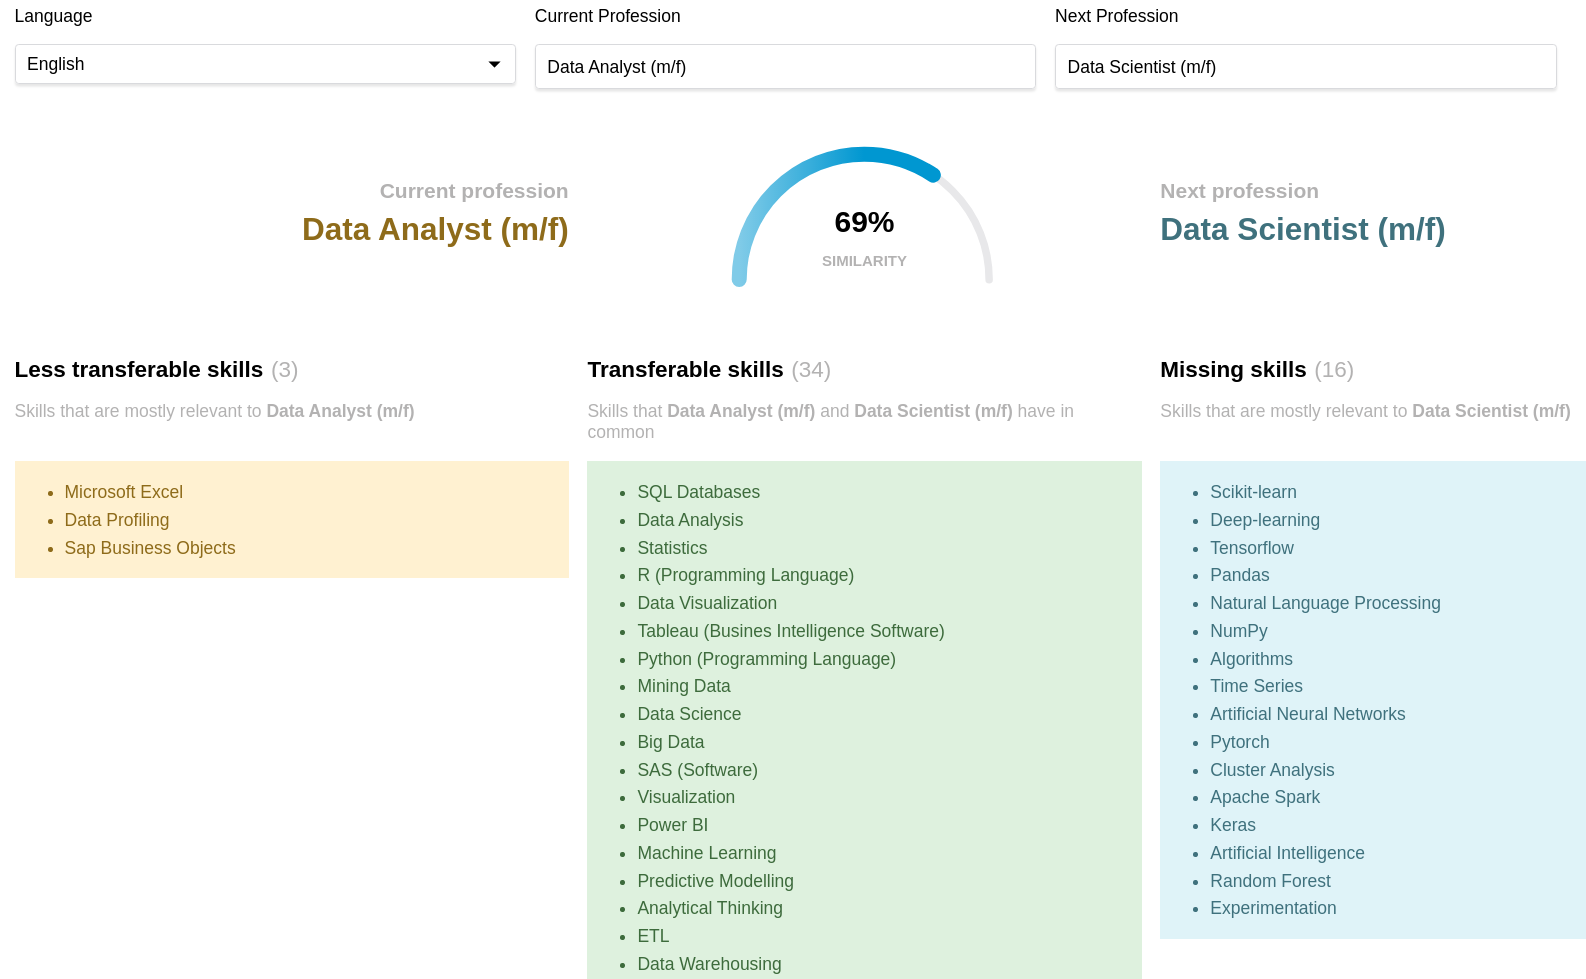
Task: Select the English language combo box
Action: tap(250, 64)
